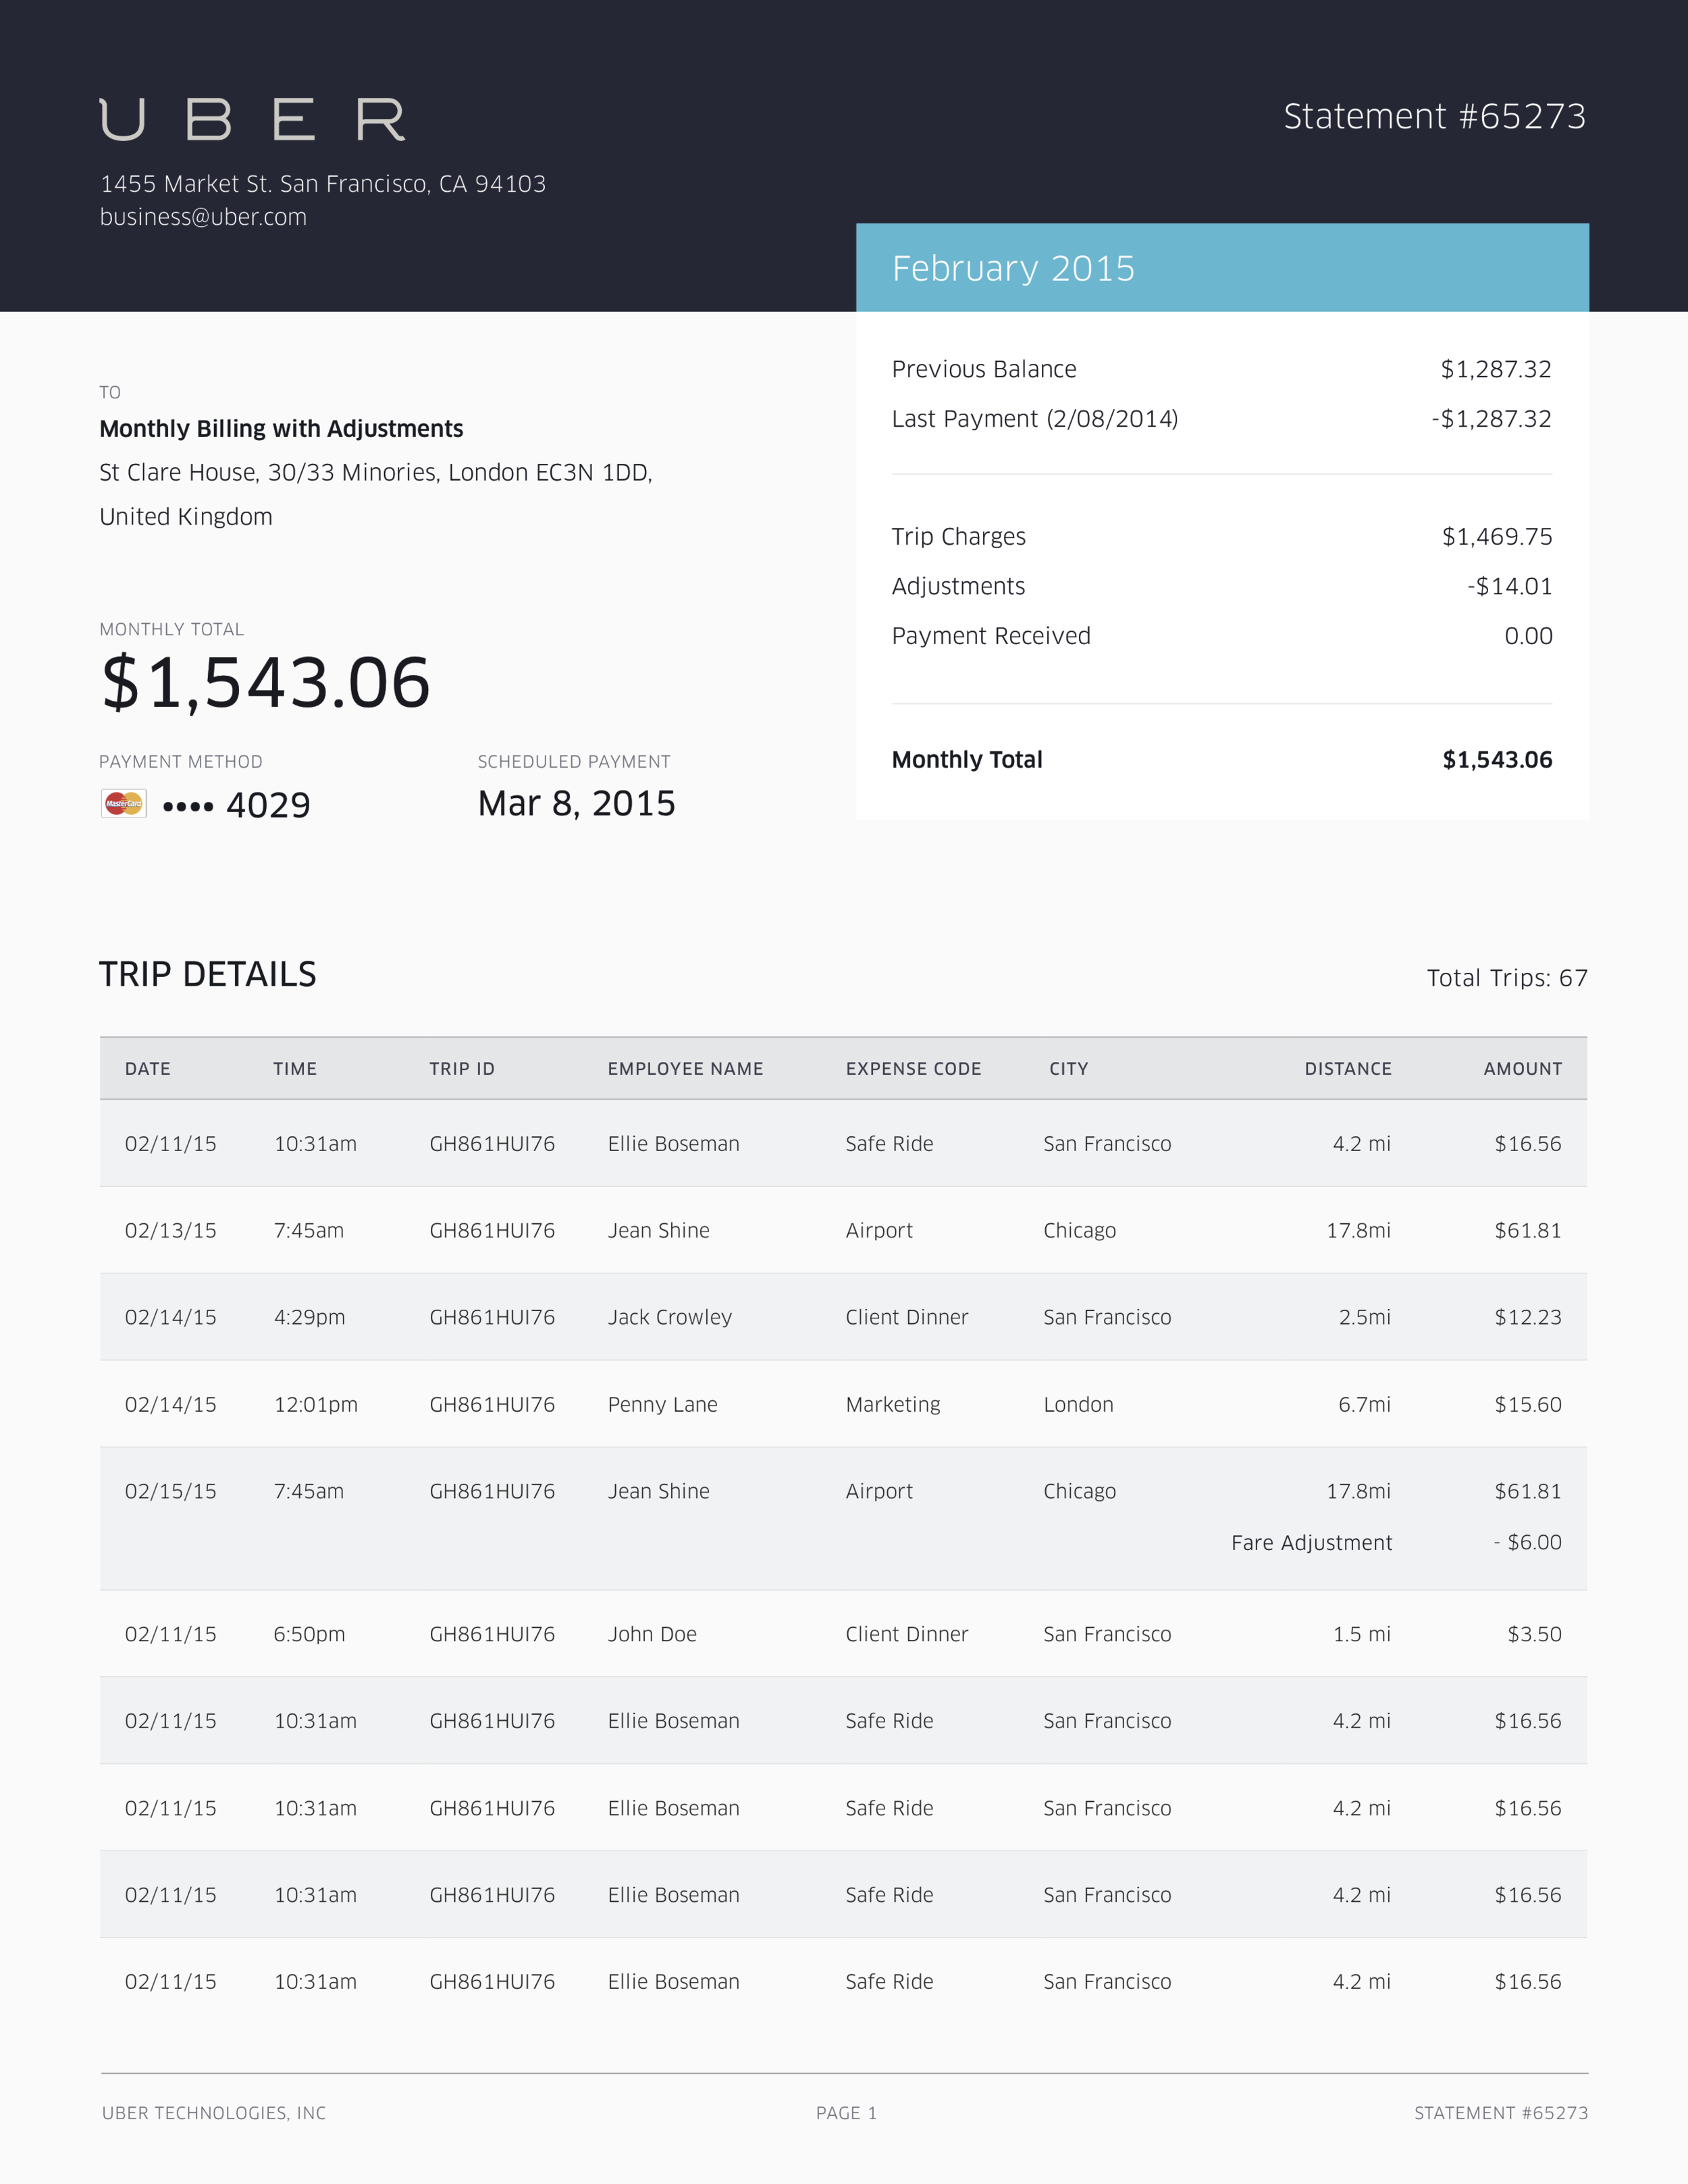Image resolution: width=1688 pixels, height=2184 pixels.
Task: Click Payment Received value 0.00
Action: coord(1528,636)
